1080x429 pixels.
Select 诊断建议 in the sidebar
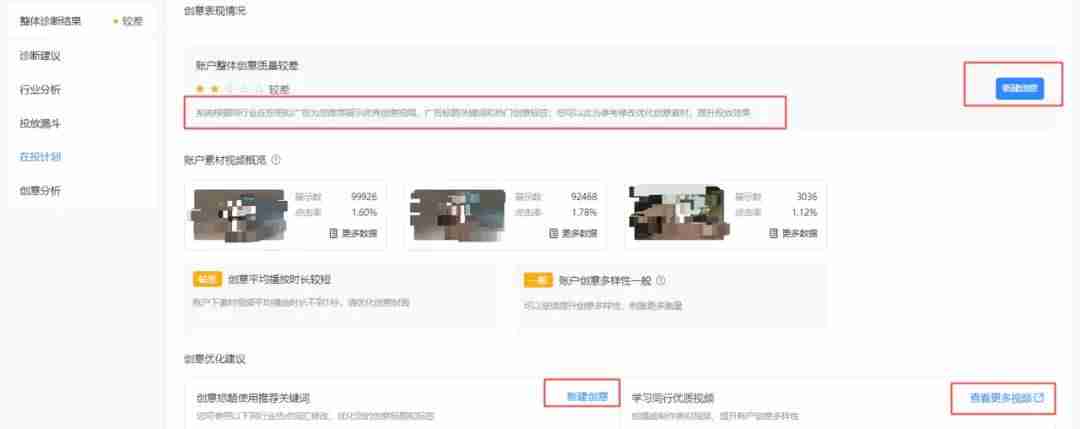click(x=40, y=55)
